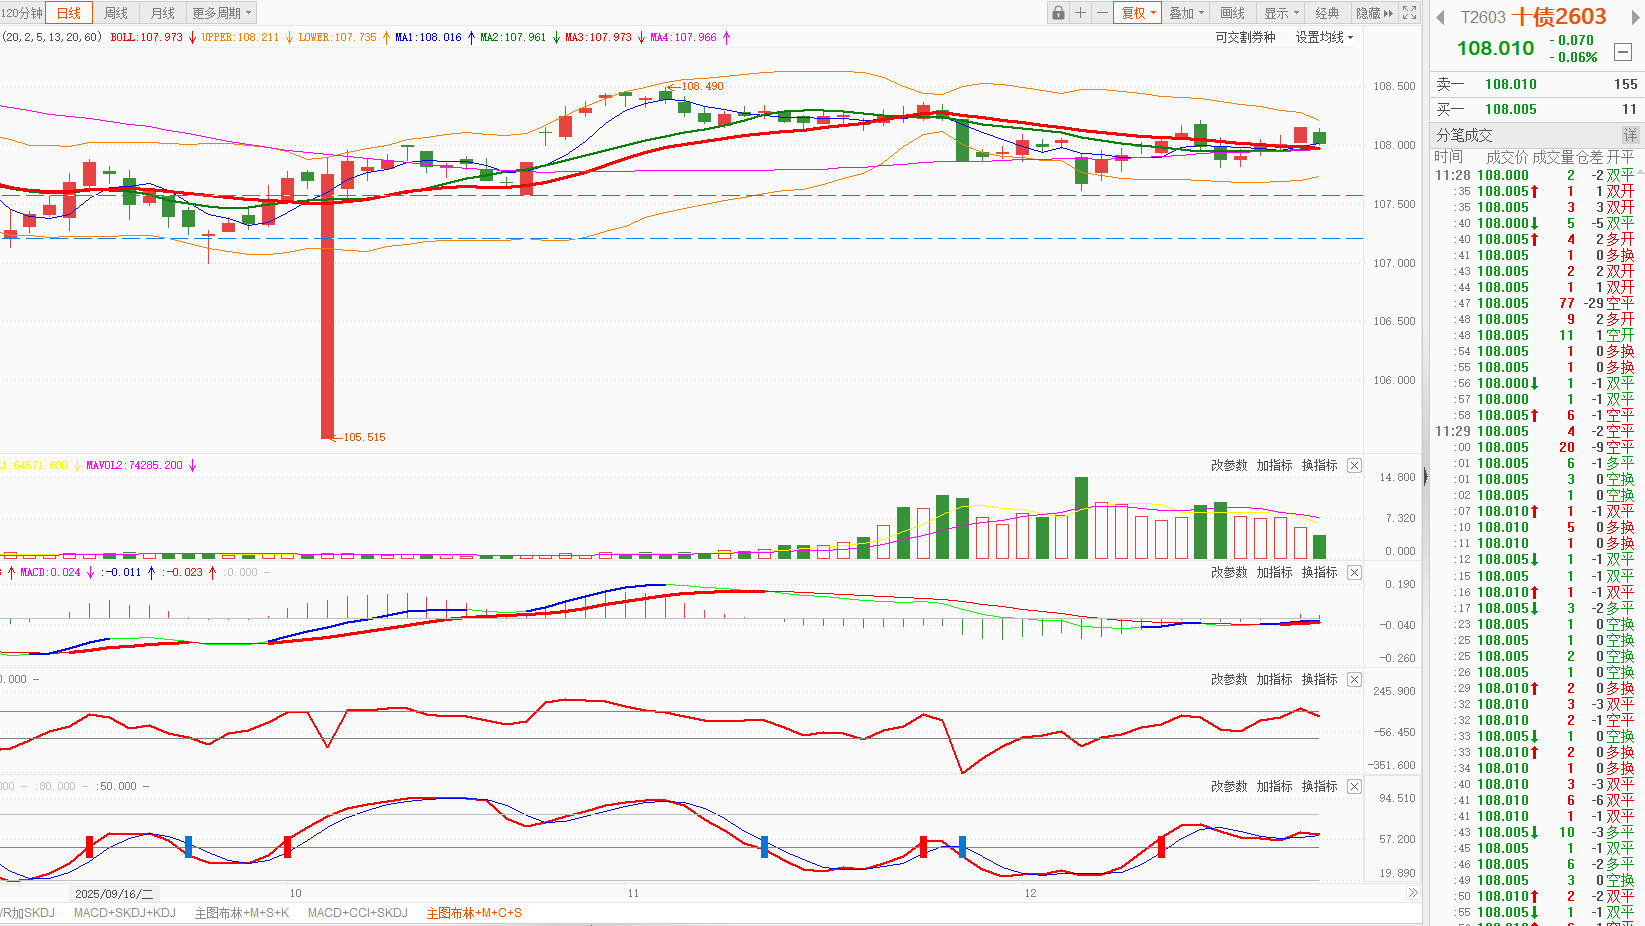The width and height of the screenshot is (1645, 926).
Task: Close the MACD indicator panel
Action: pyautogui.click(x=1354, y=572)
